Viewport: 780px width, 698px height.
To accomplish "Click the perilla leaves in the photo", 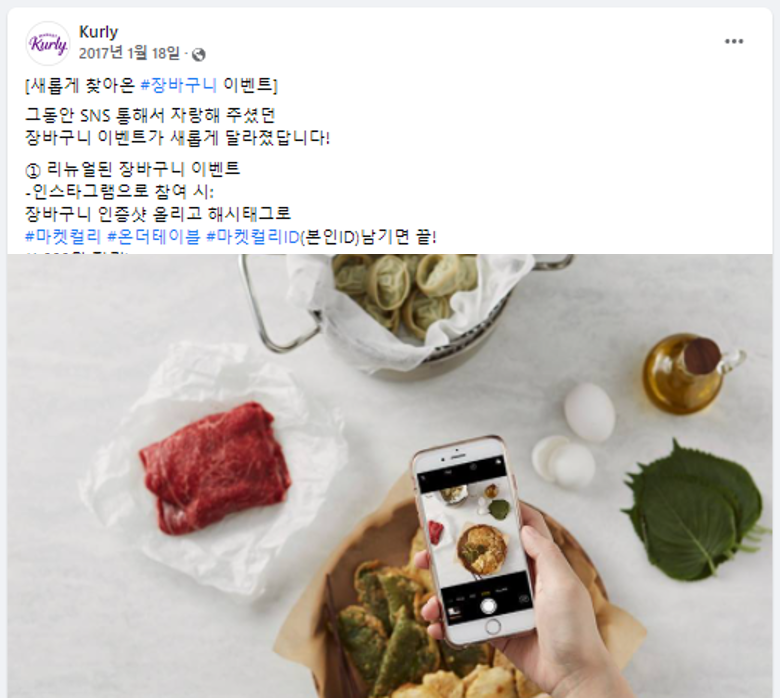I will [x=694, y=512].
